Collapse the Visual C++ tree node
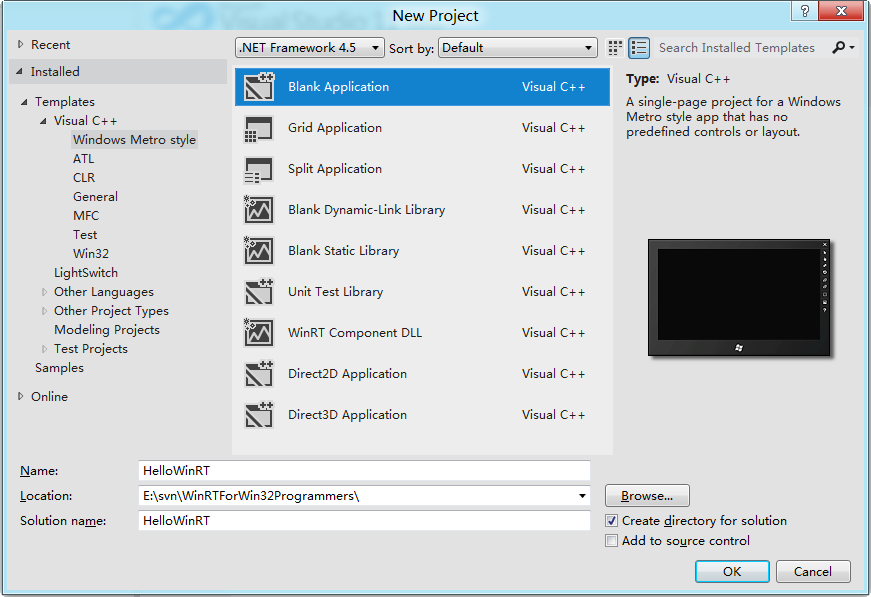871x597 pixels. tap(43, 121)
